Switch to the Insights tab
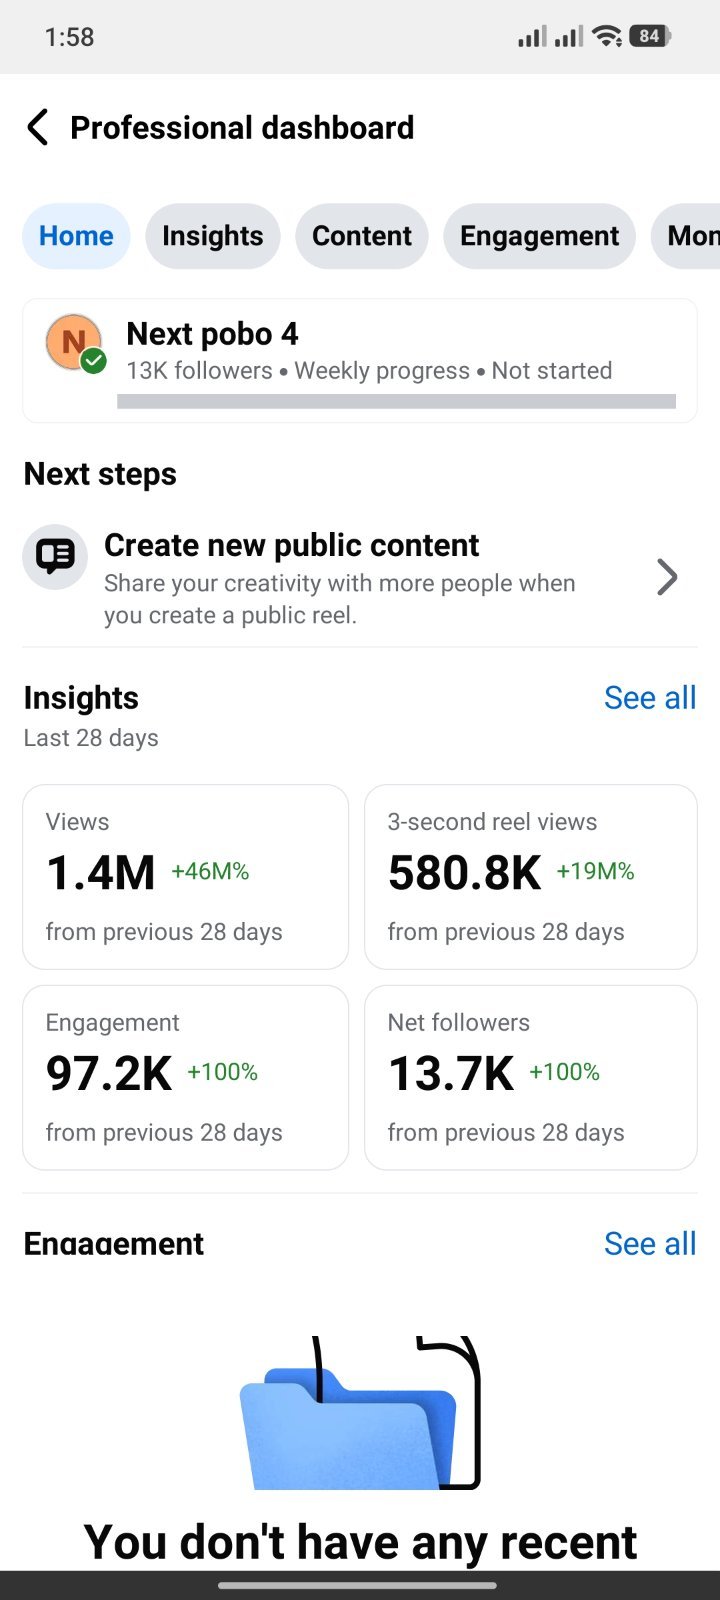 tap(213, 236)
